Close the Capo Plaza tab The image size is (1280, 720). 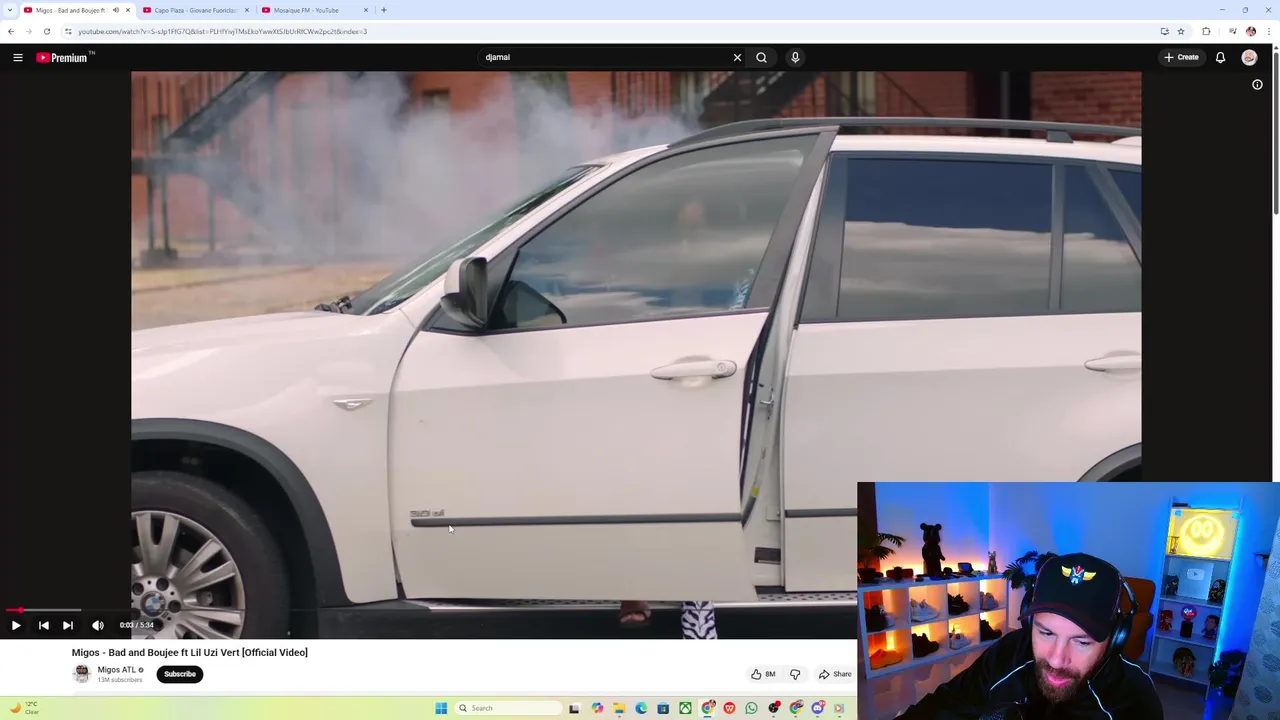click(x=247, y=10)
